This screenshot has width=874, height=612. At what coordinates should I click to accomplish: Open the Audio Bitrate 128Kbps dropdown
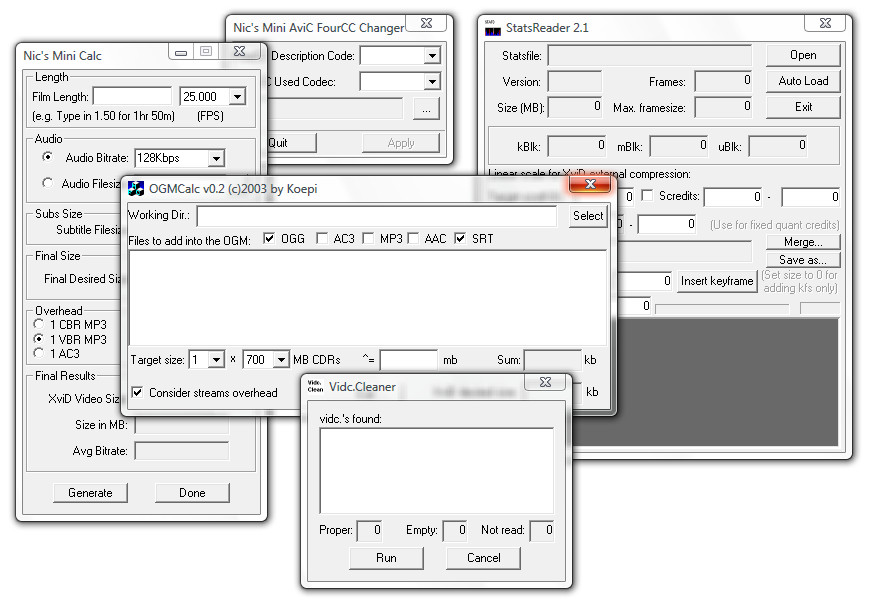(216, 158)
